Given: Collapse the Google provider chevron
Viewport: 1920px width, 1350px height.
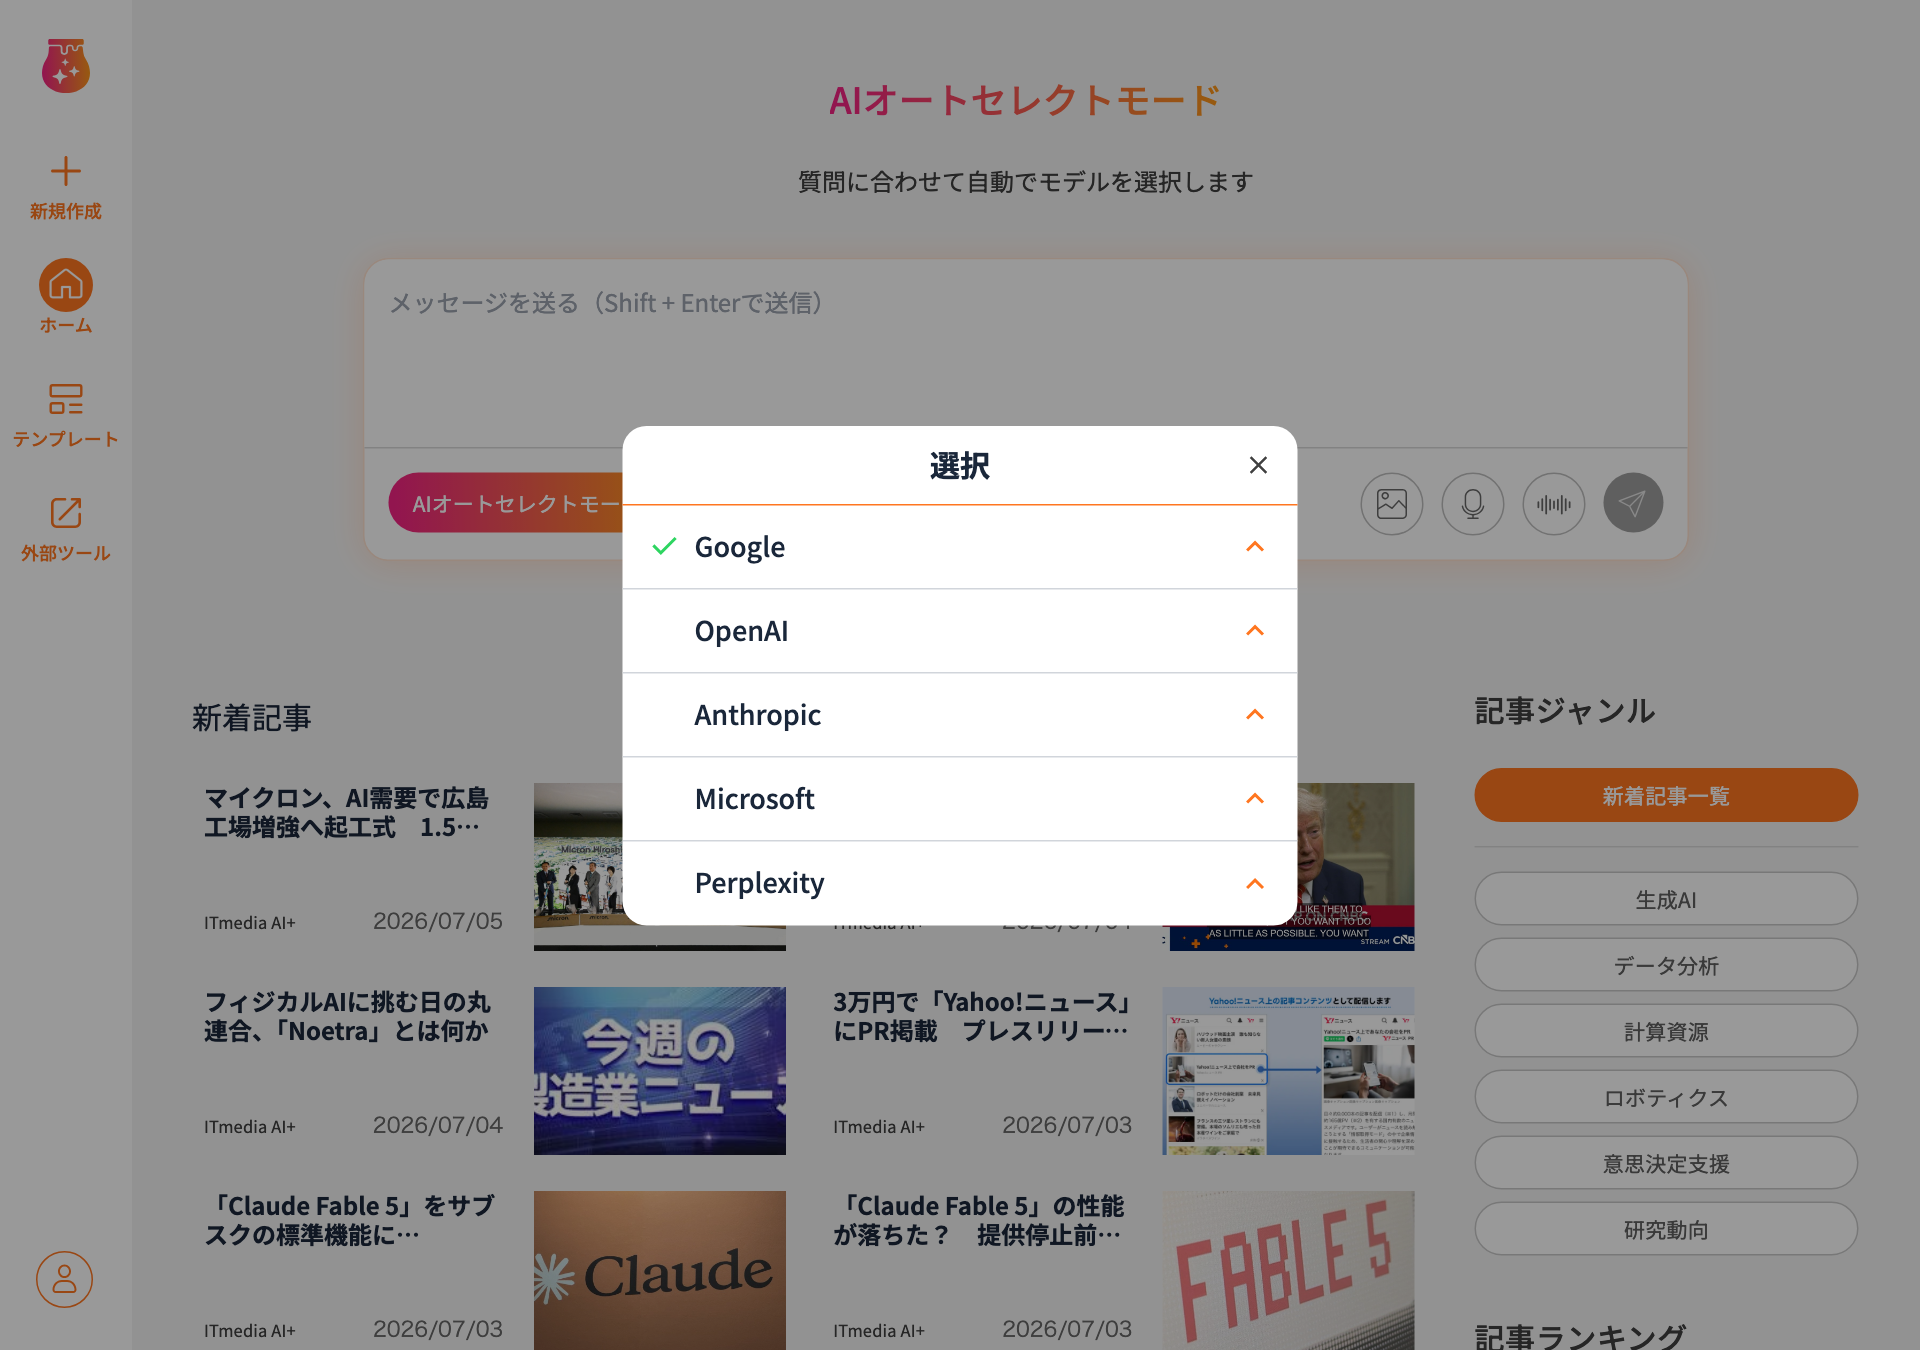Looking at the screenshot, I should [1255, 546].
